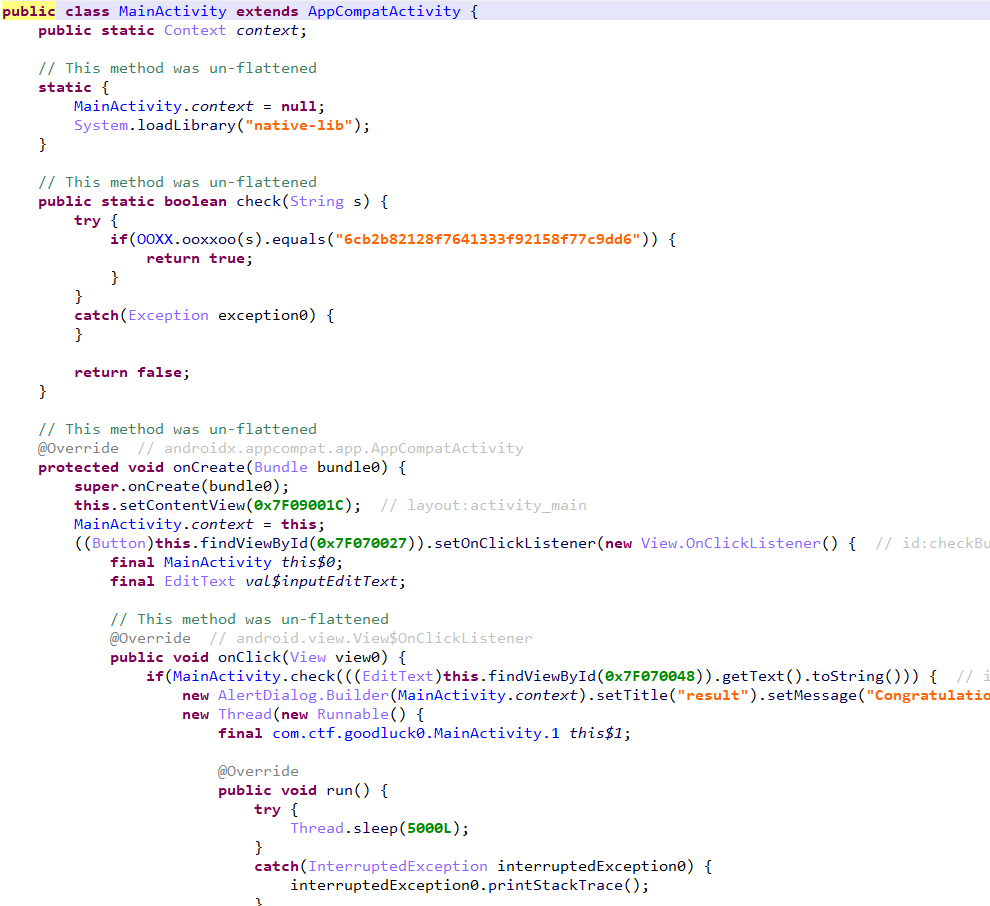Click the AlertDialog.Builder type name
The image size is (990, 906).
pos(303,695)
